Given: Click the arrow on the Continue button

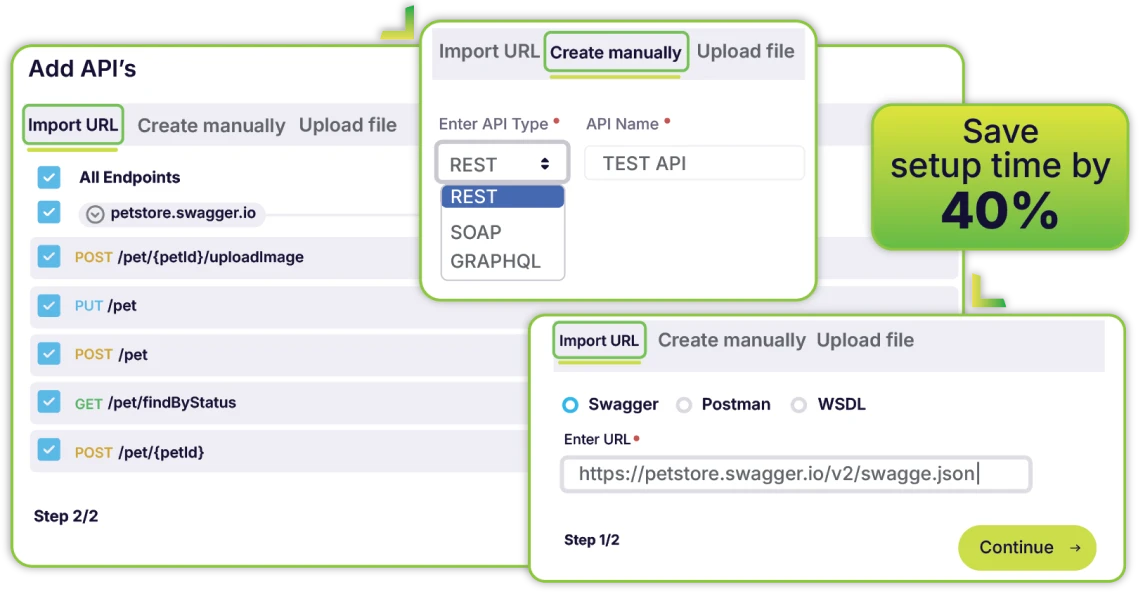Looking at the screenshot, I should (x=1075, y=547).
